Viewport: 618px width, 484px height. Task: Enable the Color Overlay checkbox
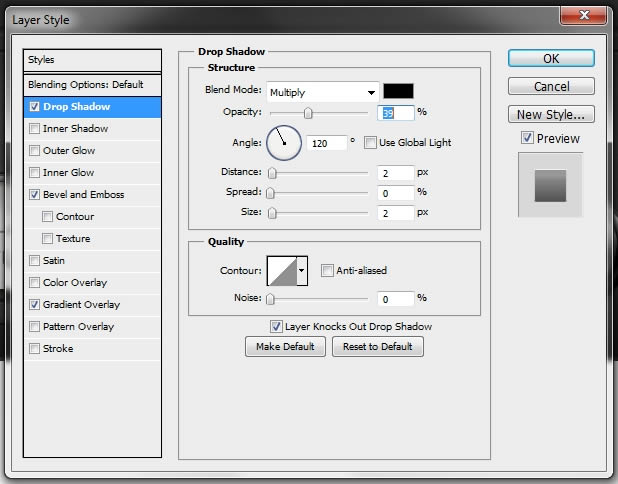tap(34, 283)
